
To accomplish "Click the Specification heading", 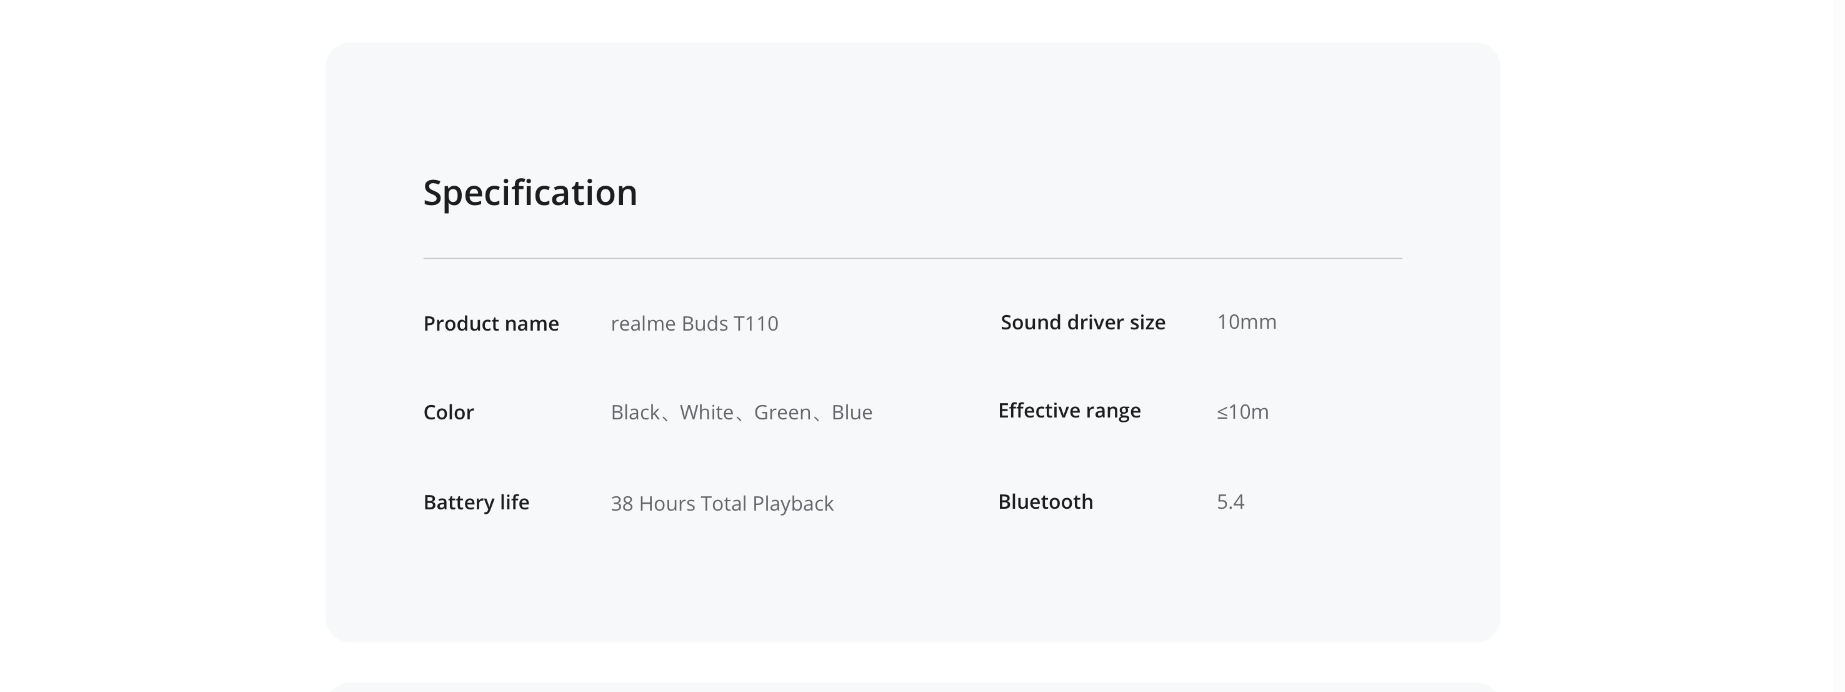I will [x=530, y=193].
